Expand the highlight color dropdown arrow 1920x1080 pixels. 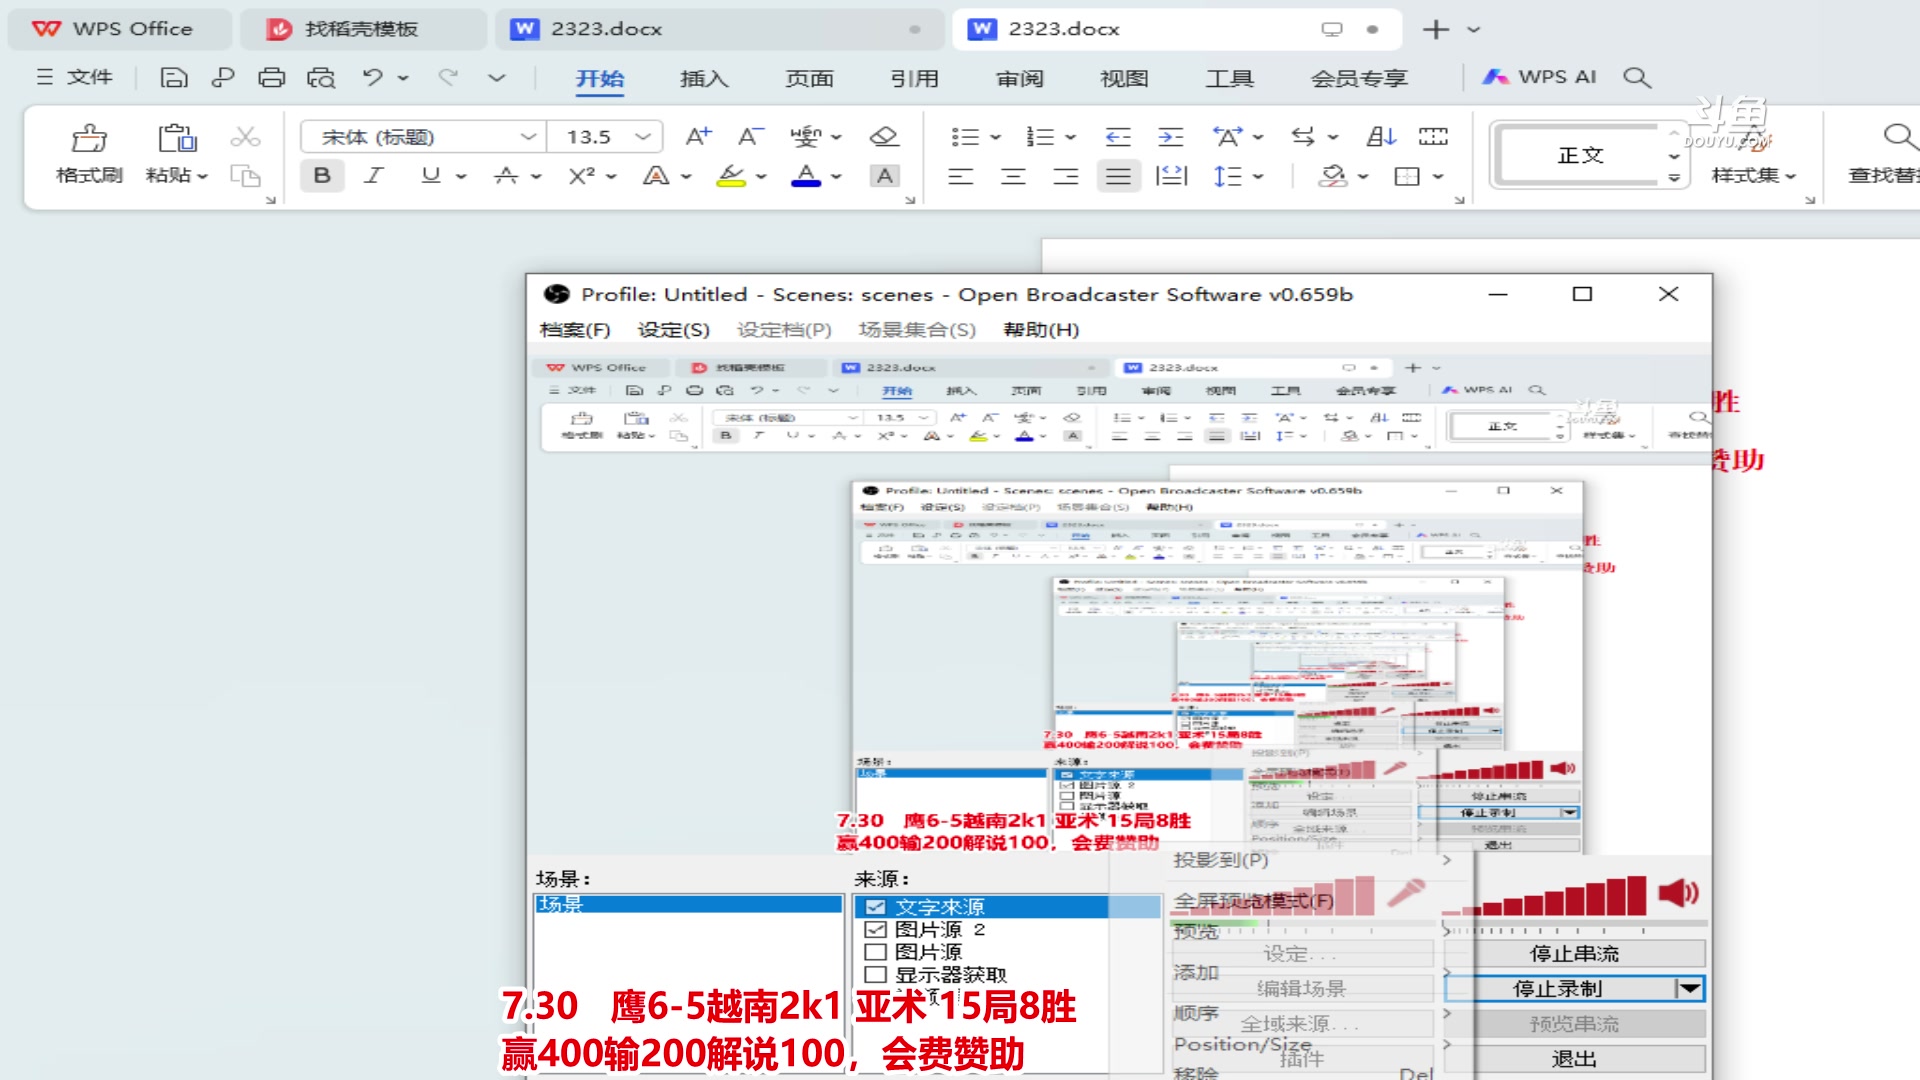[x=761, y=177]
